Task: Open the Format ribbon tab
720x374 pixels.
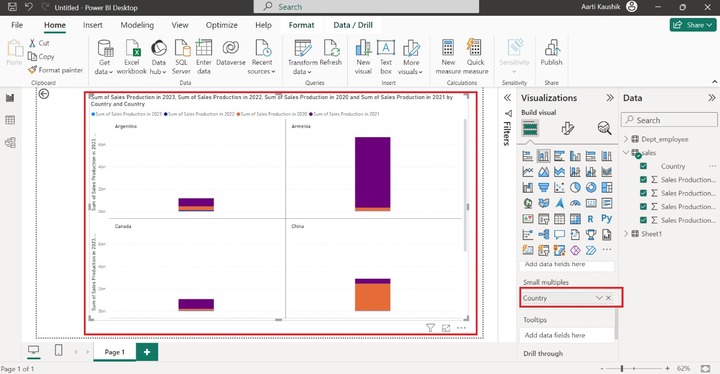Action: [301, 25]
